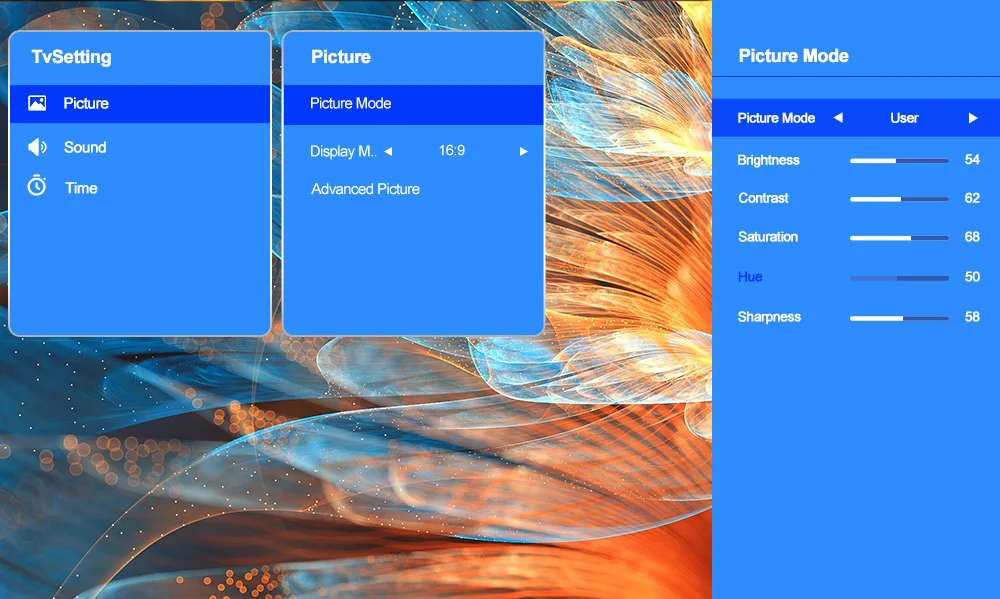Click the 16:9 display mode value

(x=452, y=151)
